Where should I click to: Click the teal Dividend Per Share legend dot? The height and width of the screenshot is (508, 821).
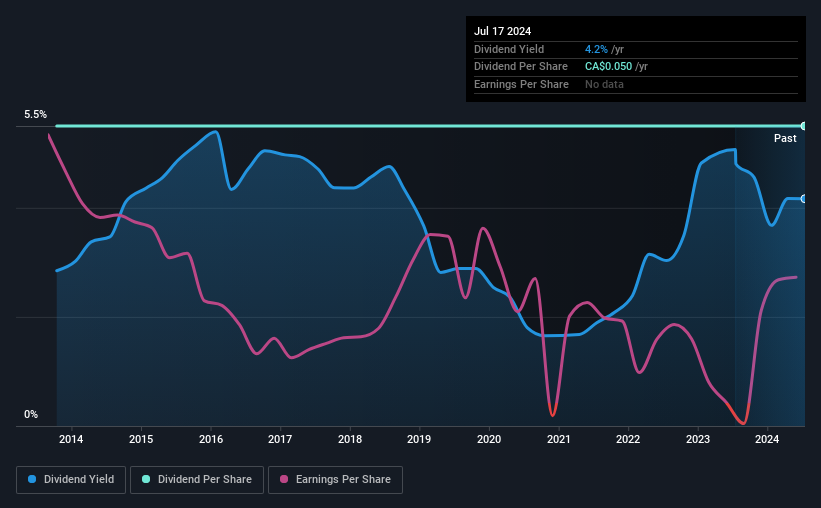coord(146,479)
